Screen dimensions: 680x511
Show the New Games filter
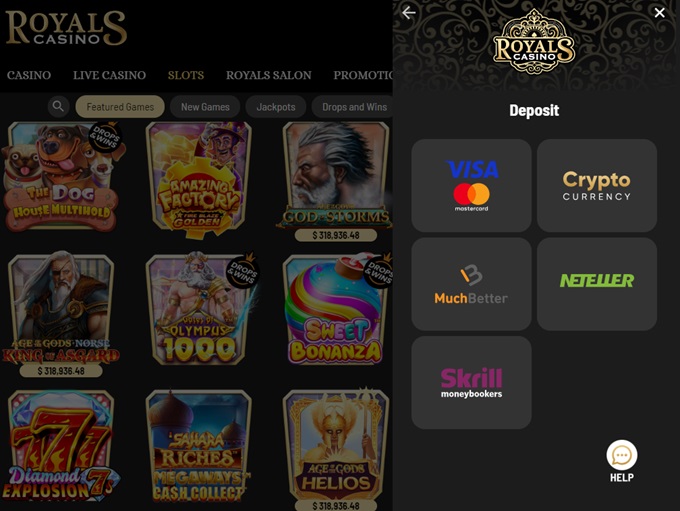click(205, 107)
